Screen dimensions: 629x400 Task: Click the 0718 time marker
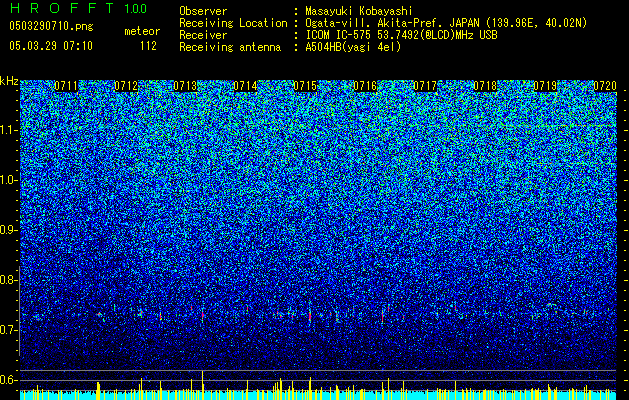485,86
